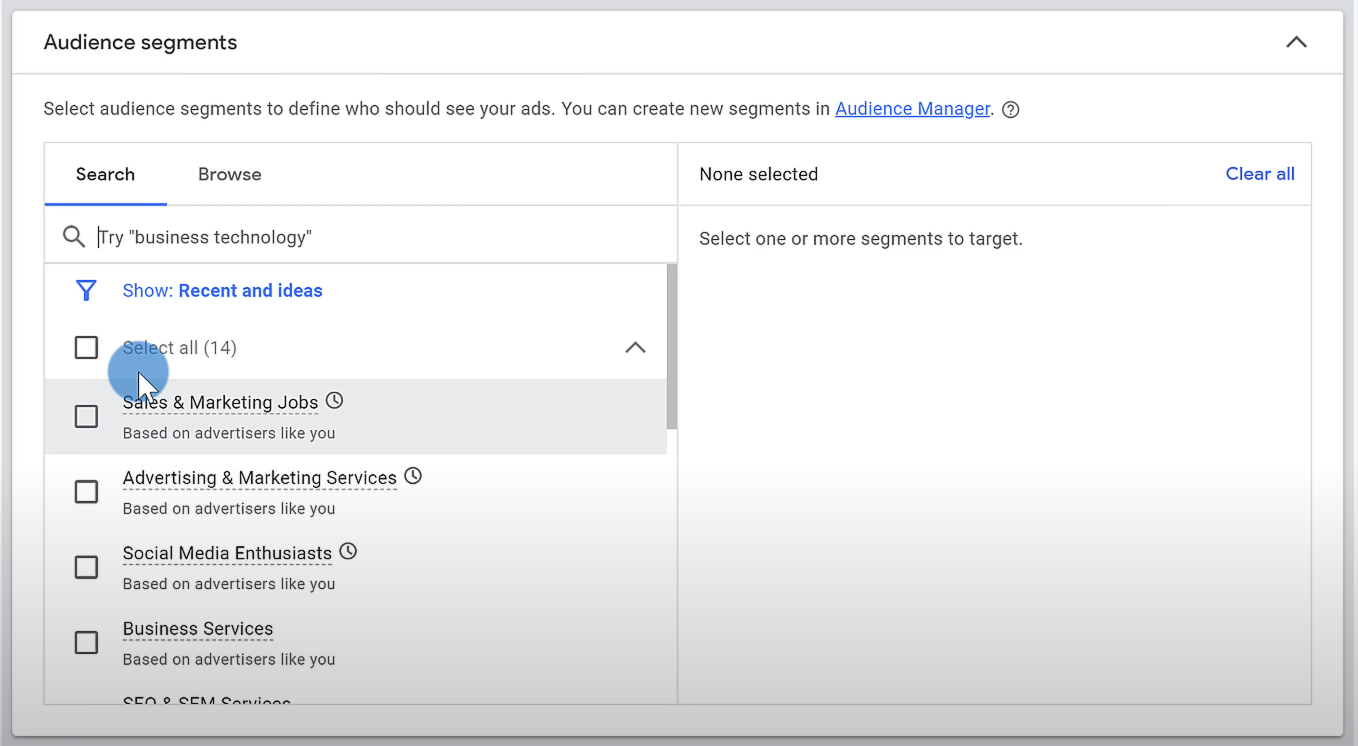Open the Business Services segment details
The image size is (1358, 746).
197,628
